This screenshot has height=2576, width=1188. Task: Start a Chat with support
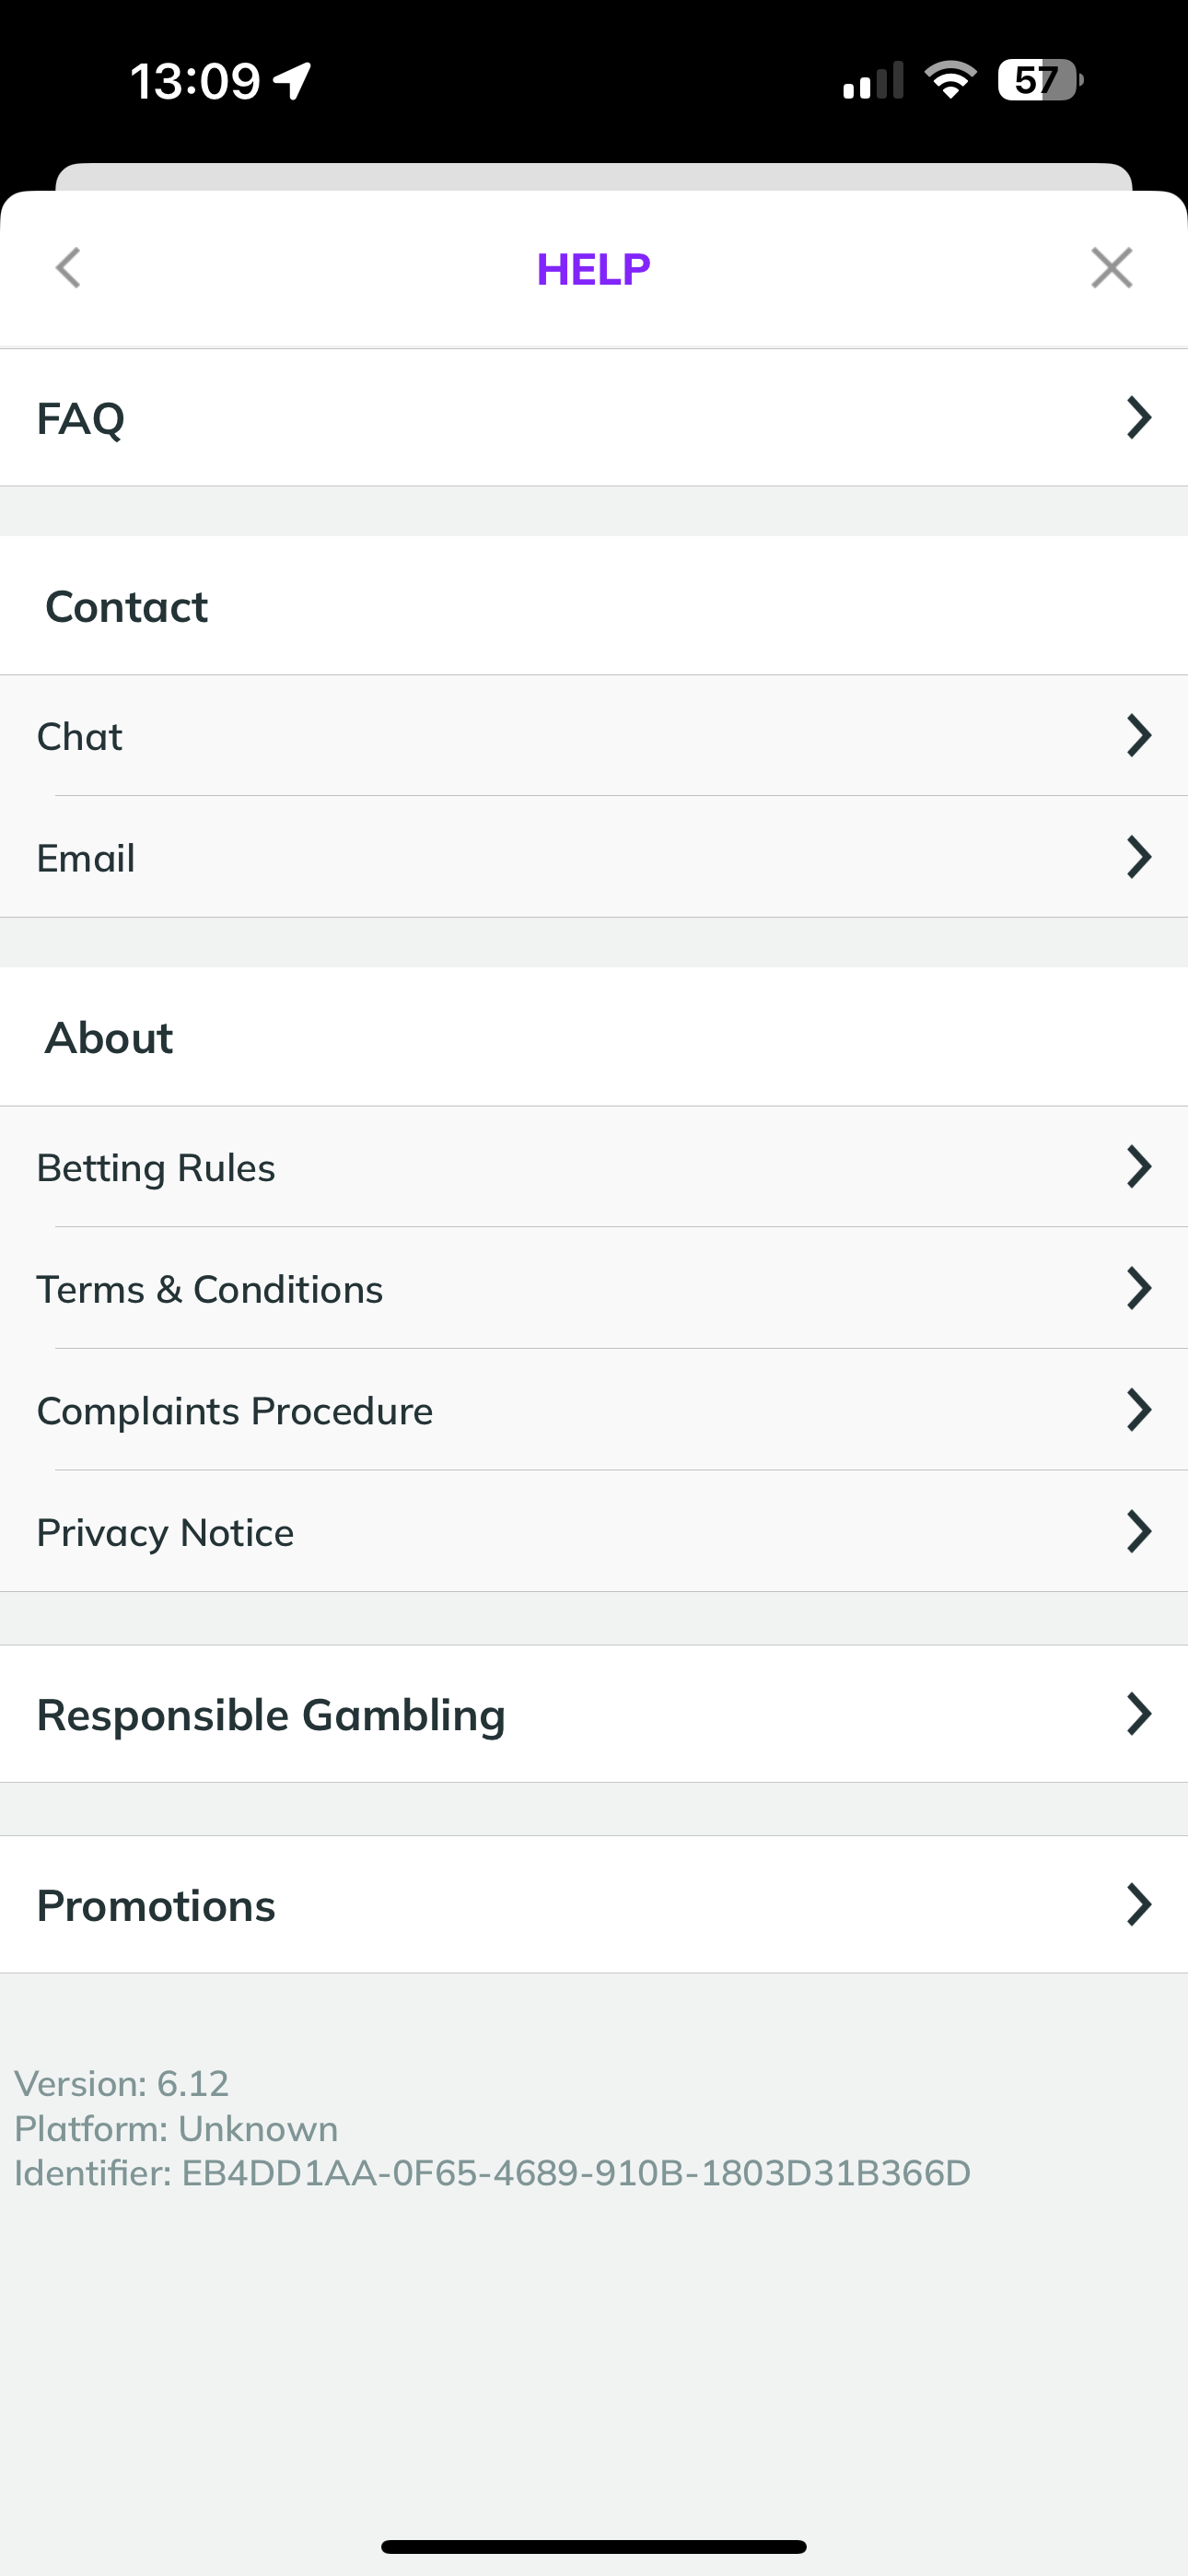coord(80,737)
